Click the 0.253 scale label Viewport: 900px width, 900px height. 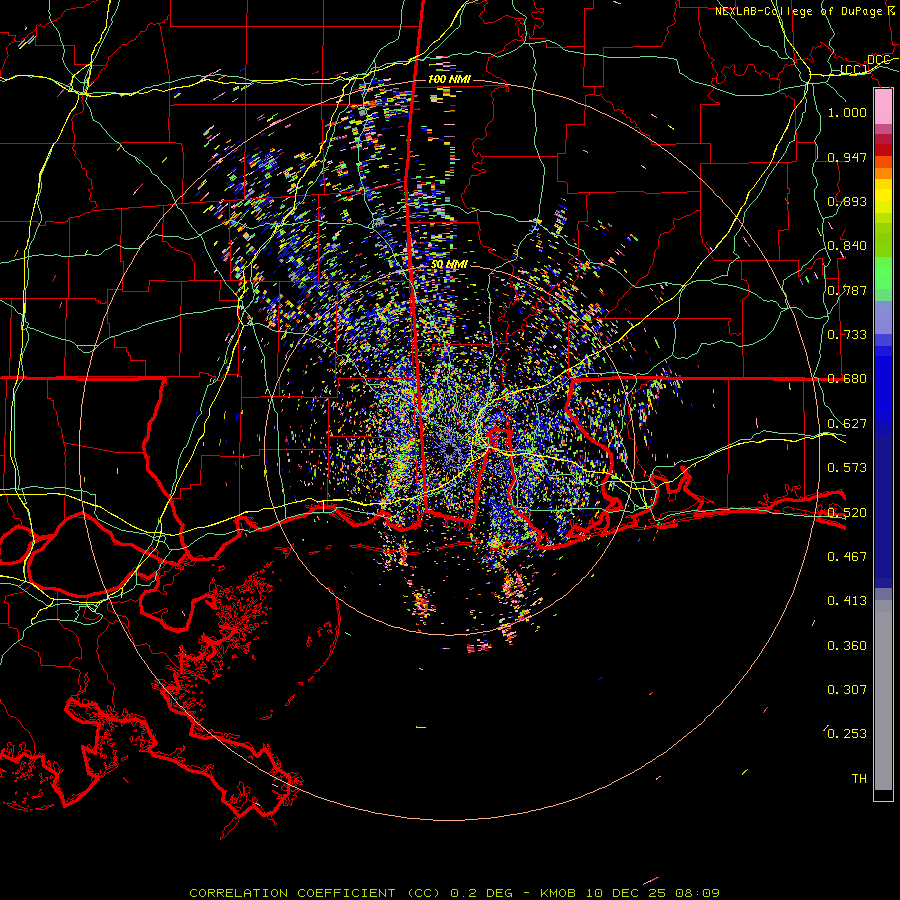point(847,734)
